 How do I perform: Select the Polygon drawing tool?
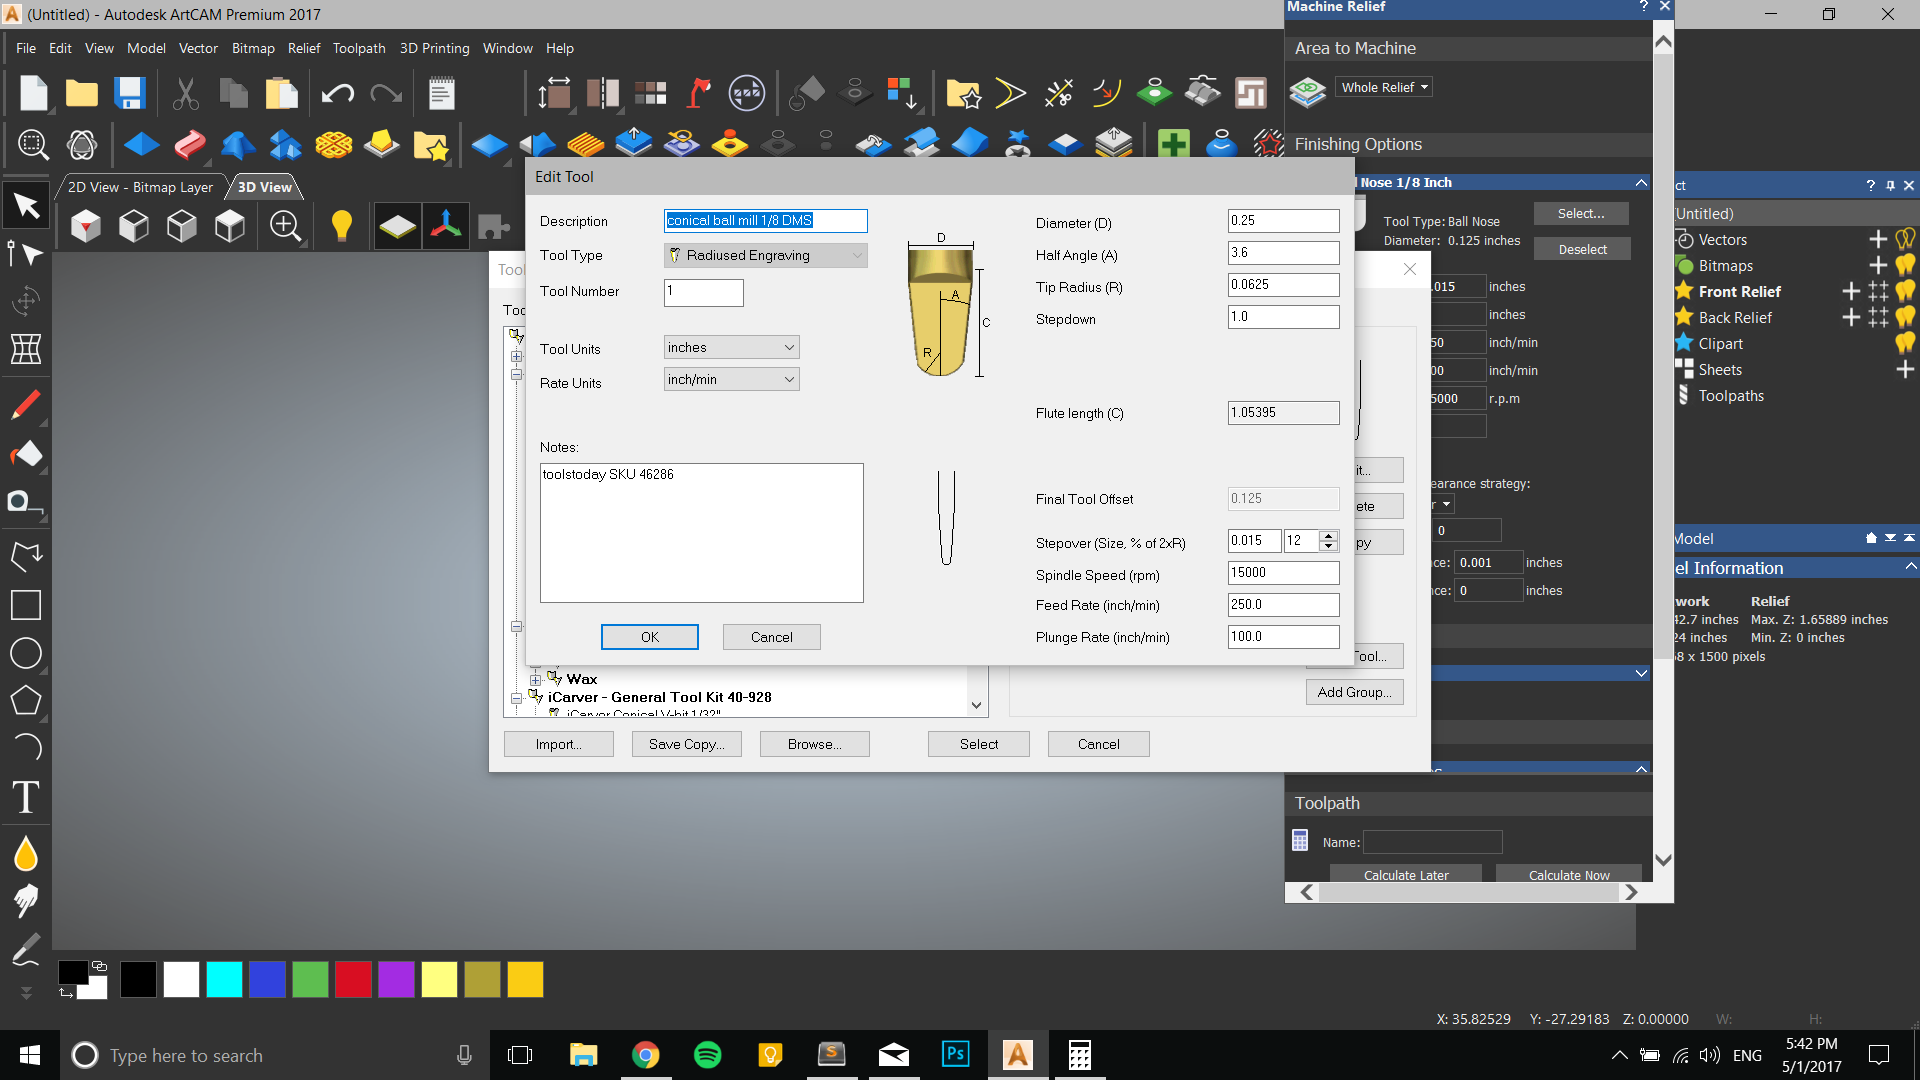point(26,701)
